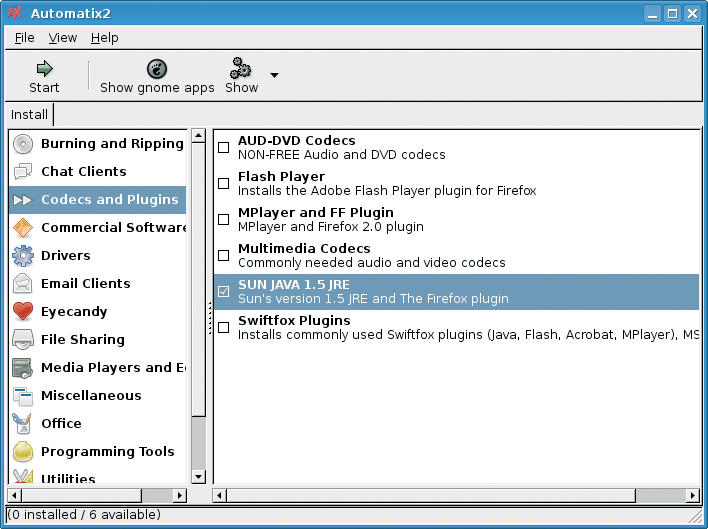Click the pane splitter handle dots

[210, 318]
